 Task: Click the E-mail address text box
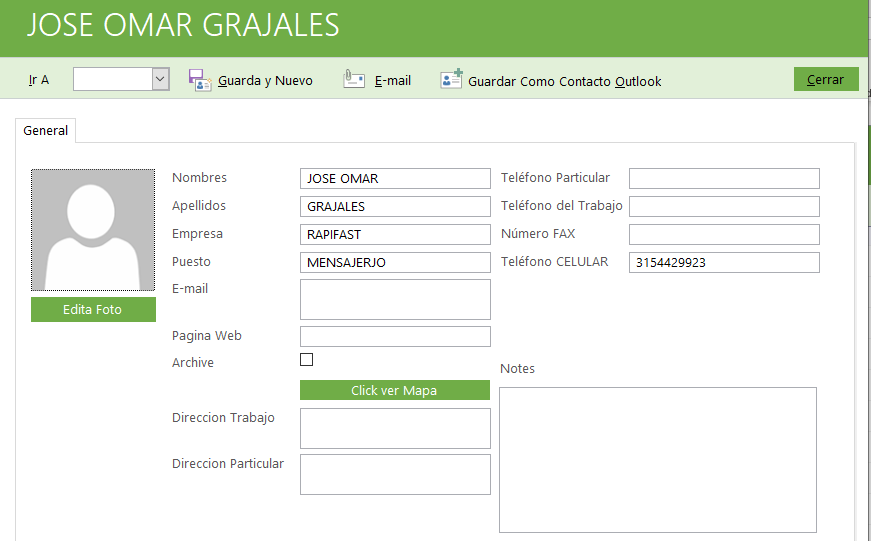click(394, 299)
